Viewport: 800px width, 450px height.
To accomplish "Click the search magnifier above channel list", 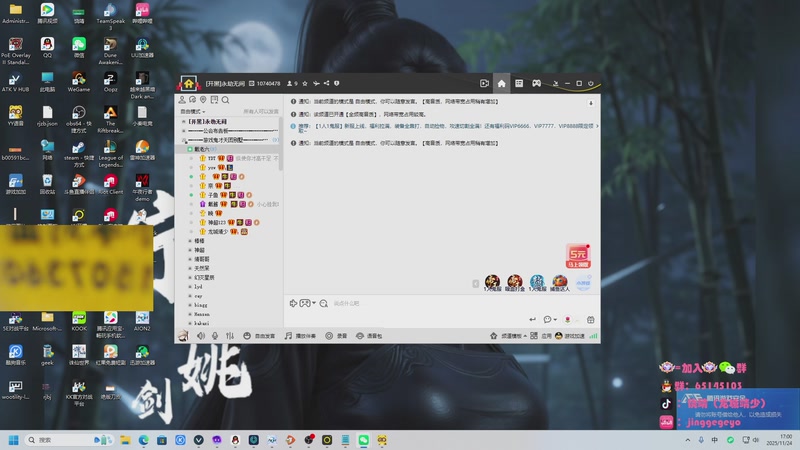I will 226,99.
